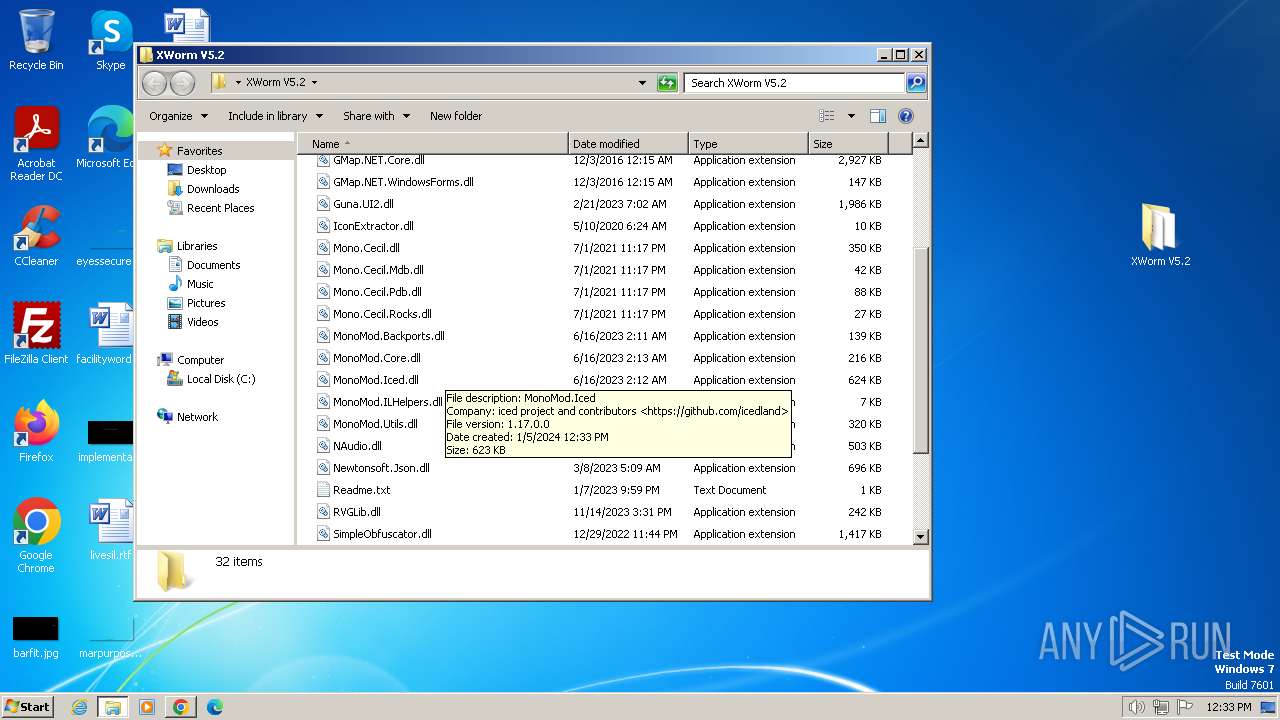1280x720 pixels.
Task: Click the green refresh button beside address bar
Action: point(667,83)
